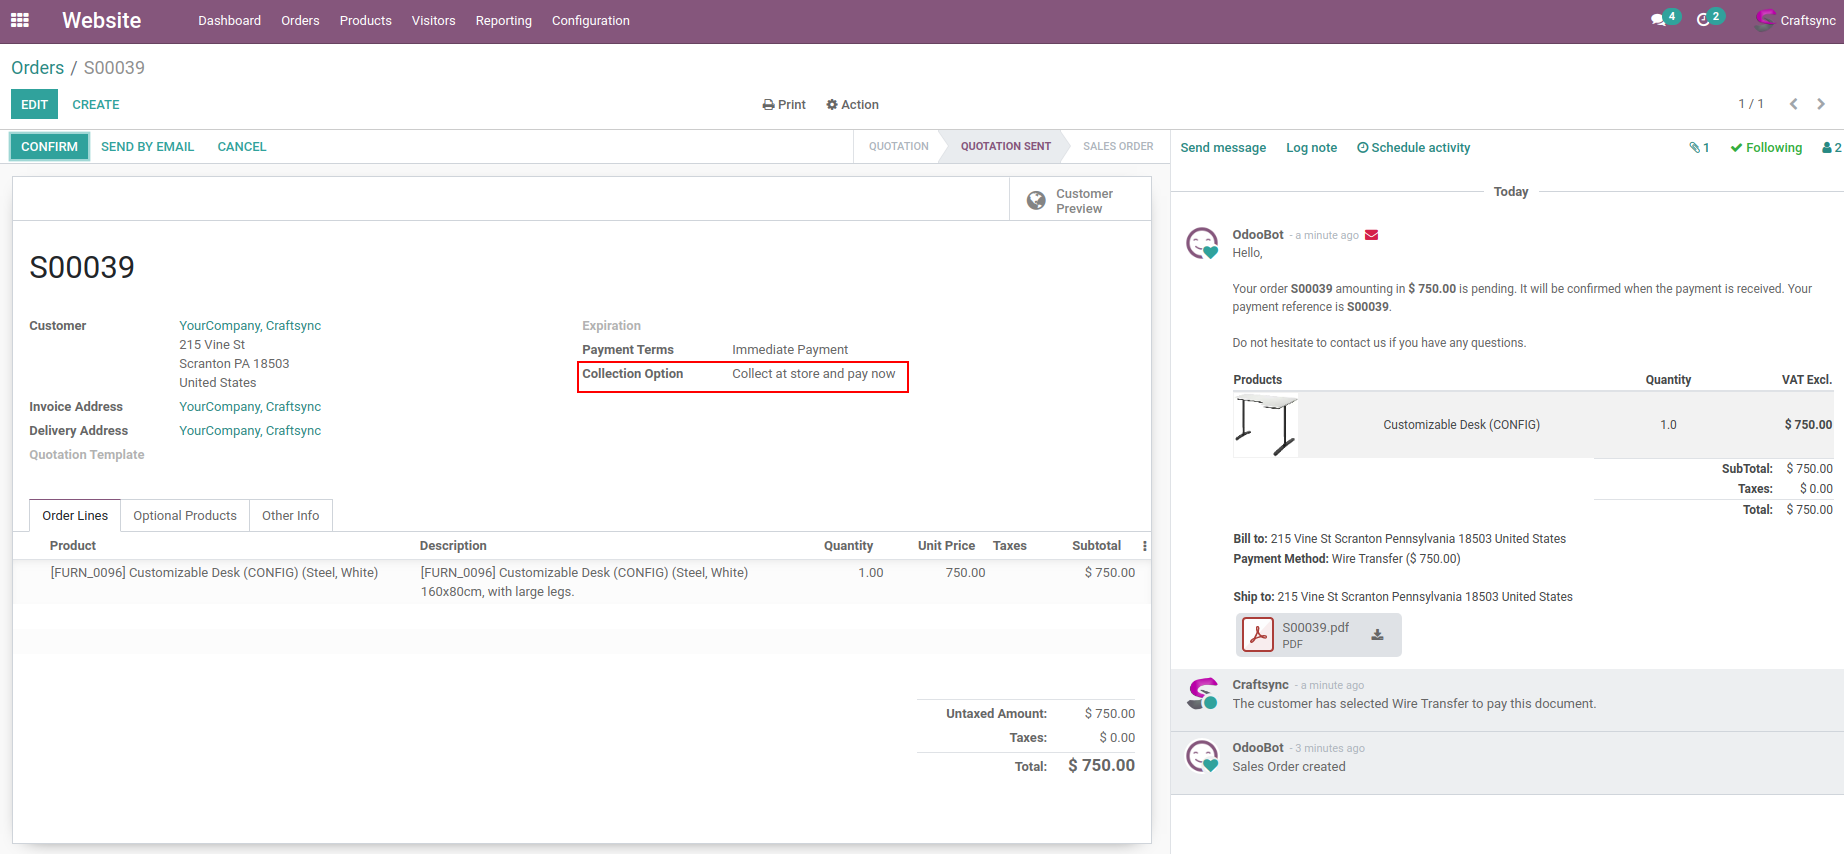Toggle the Following subscription status
1844x854 pixels.
point(1766,148)
